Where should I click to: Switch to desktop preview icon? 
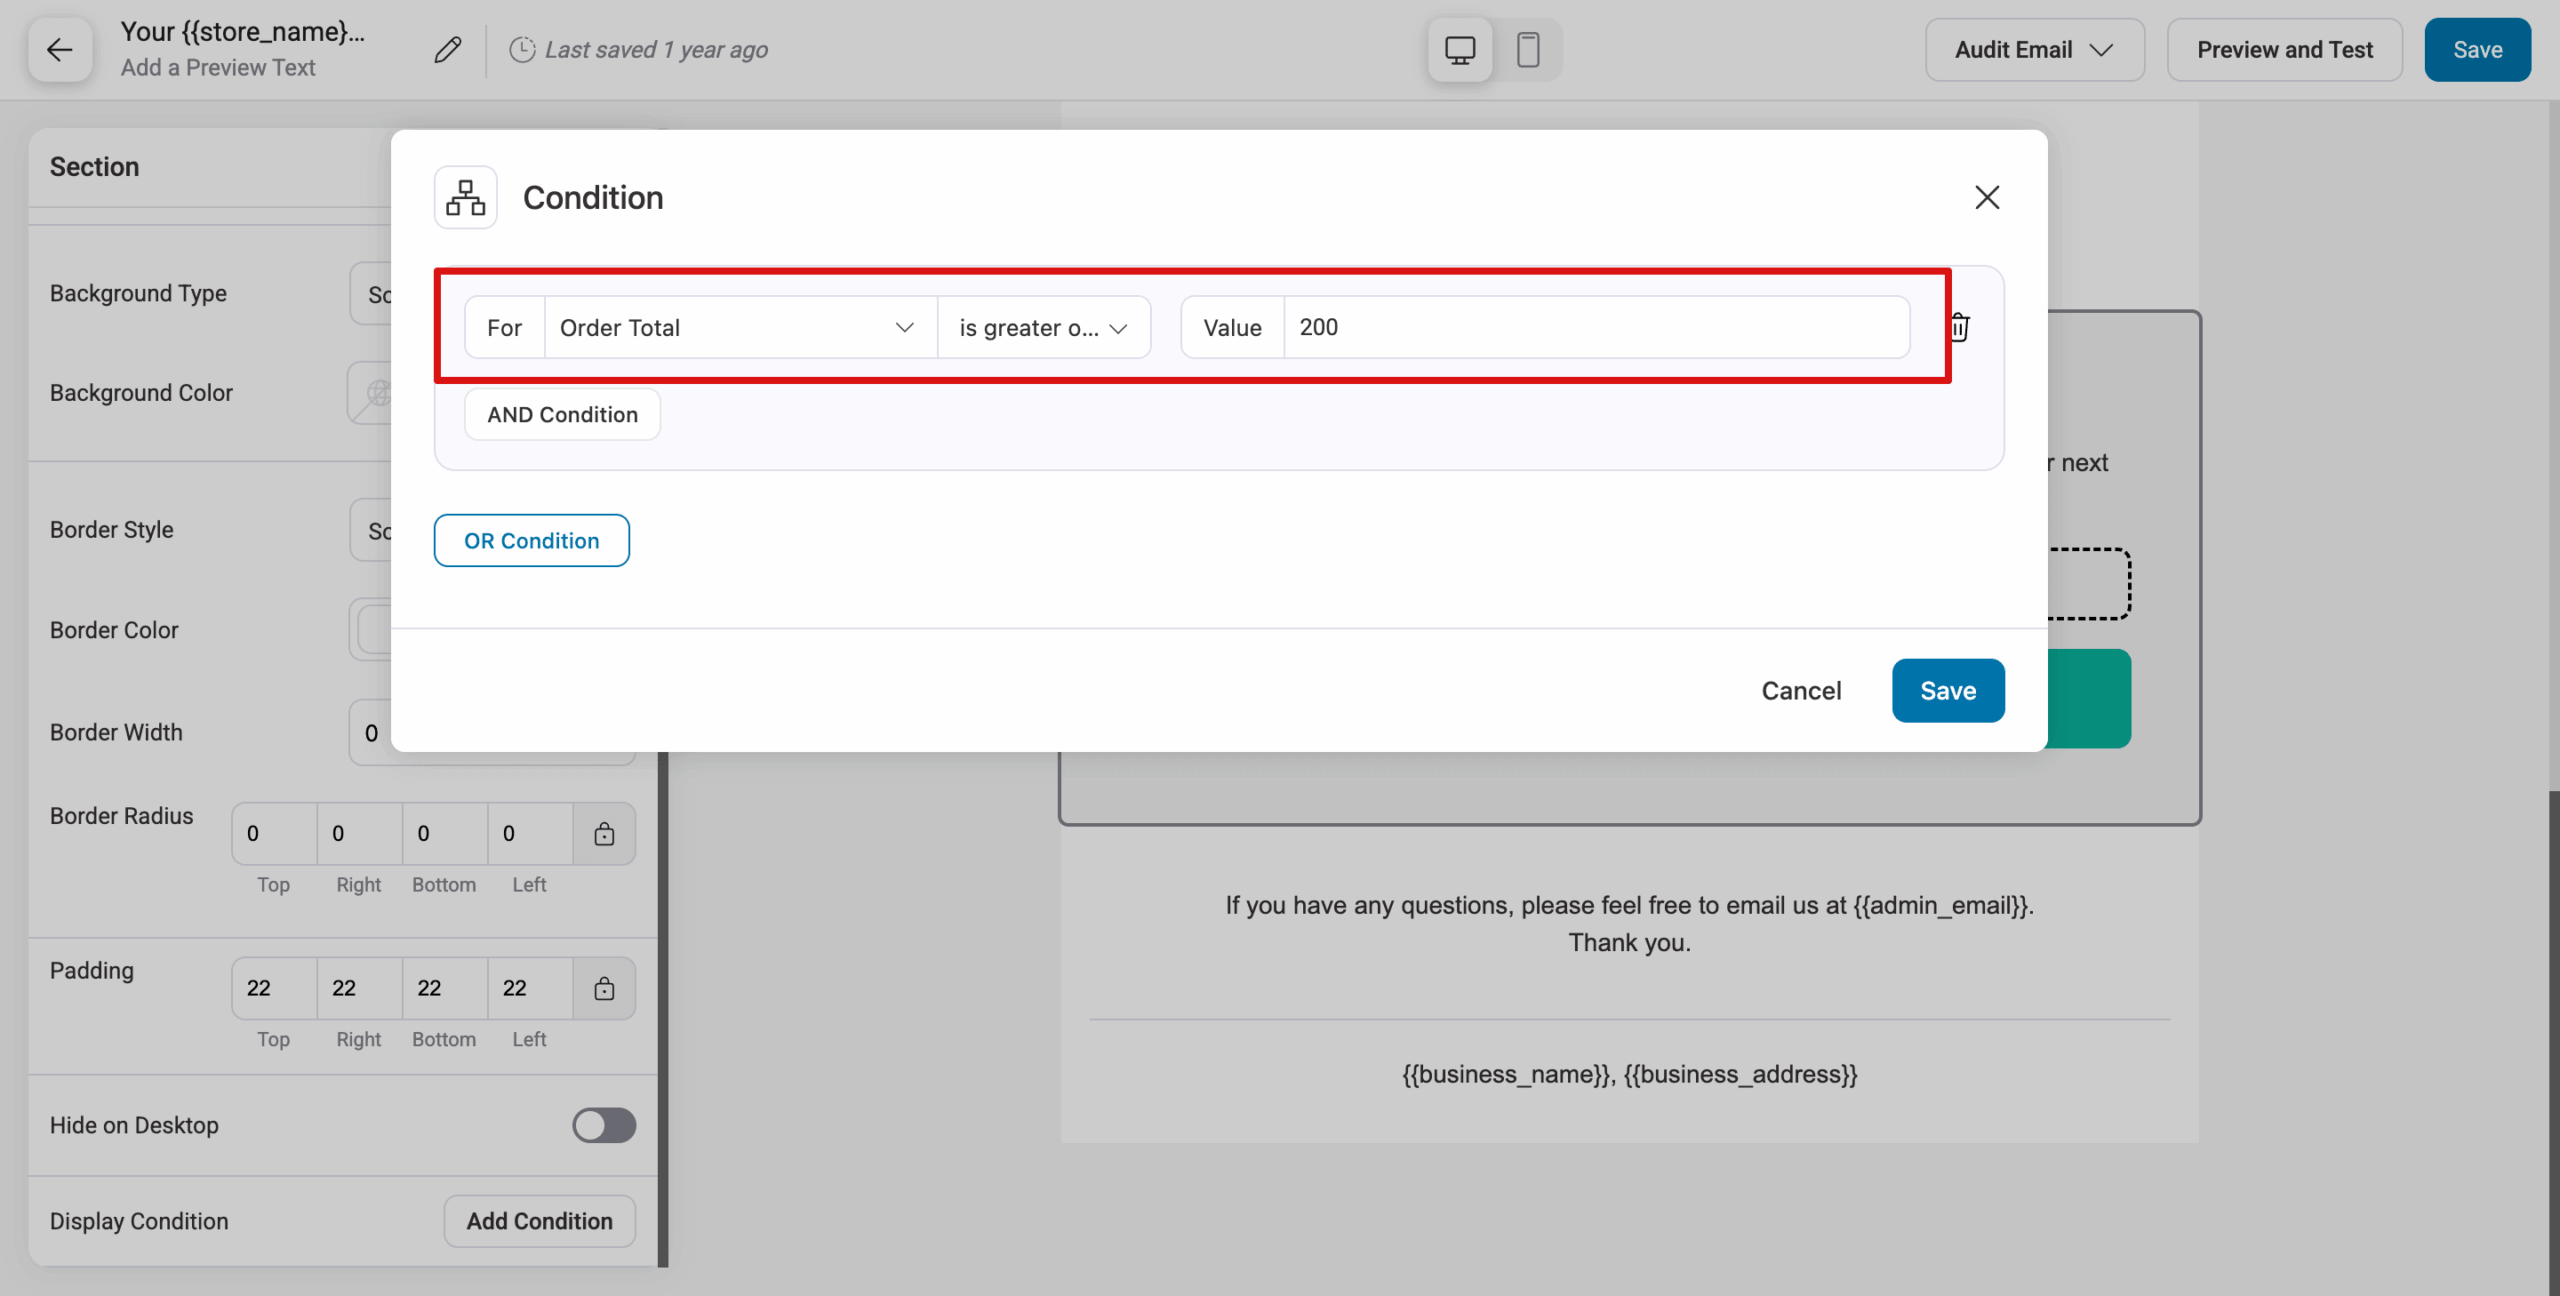tap(1460, 49)
